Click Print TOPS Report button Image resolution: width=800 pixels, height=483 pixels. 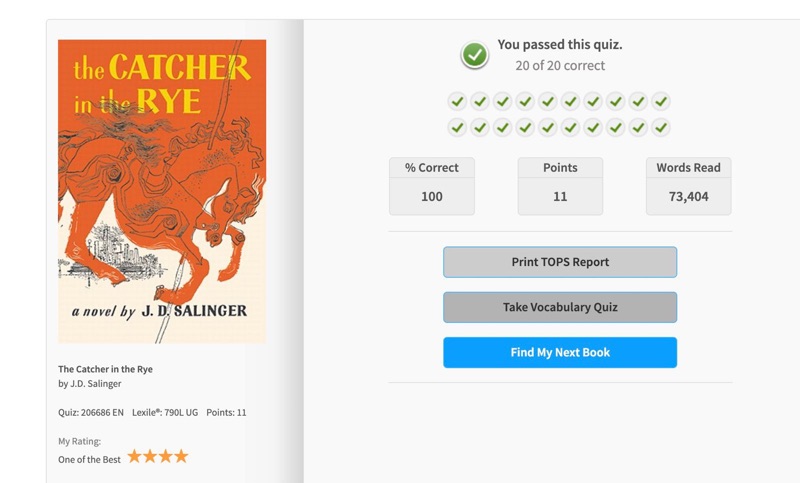click(x=560, y=262)
